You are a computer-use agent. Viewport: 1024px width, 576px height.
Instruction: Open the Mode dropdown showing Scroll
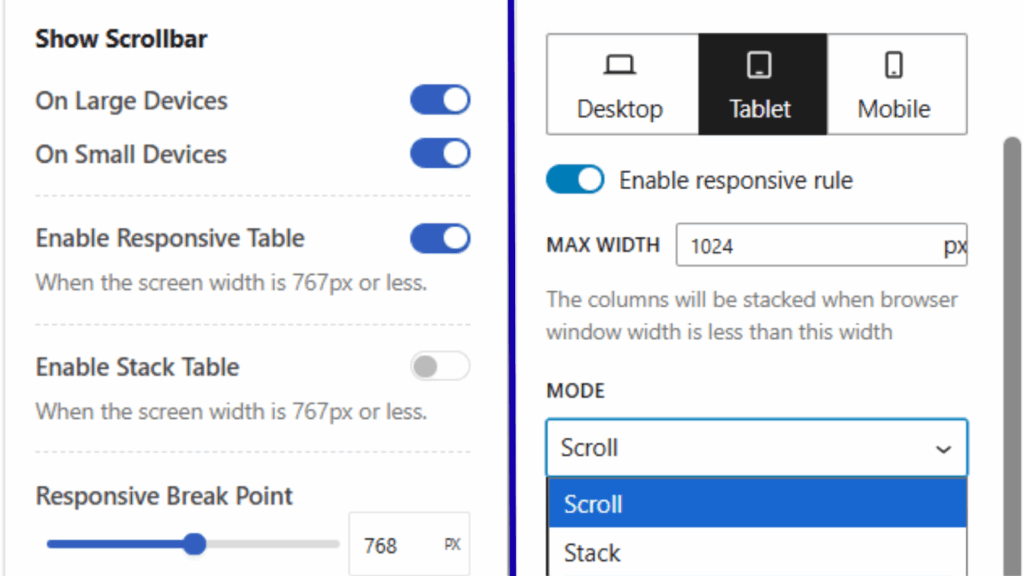740,448
